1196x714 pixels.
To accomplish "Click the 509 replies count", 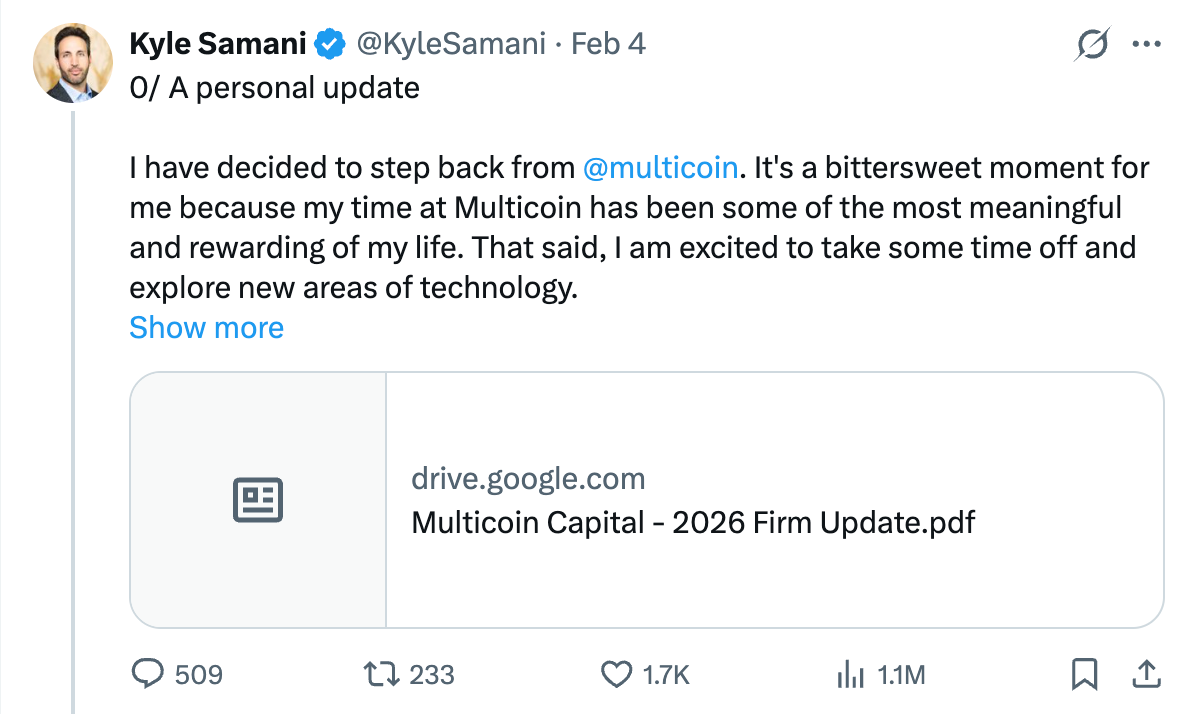I will [x=199, y=676].
